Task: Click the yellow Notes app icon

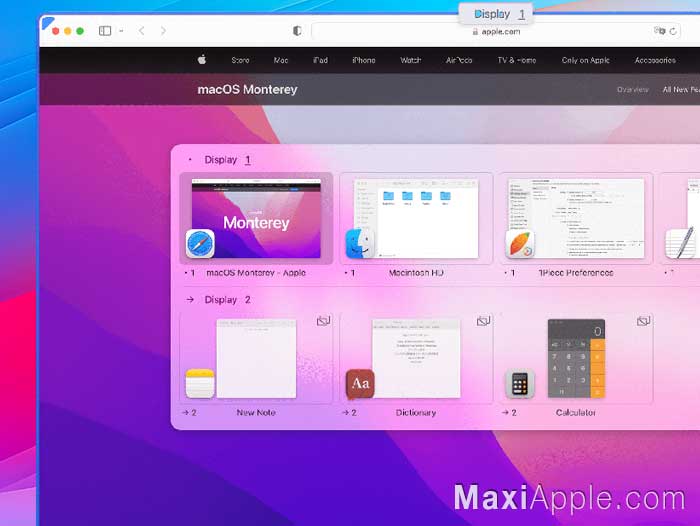Action: point(200,383)
